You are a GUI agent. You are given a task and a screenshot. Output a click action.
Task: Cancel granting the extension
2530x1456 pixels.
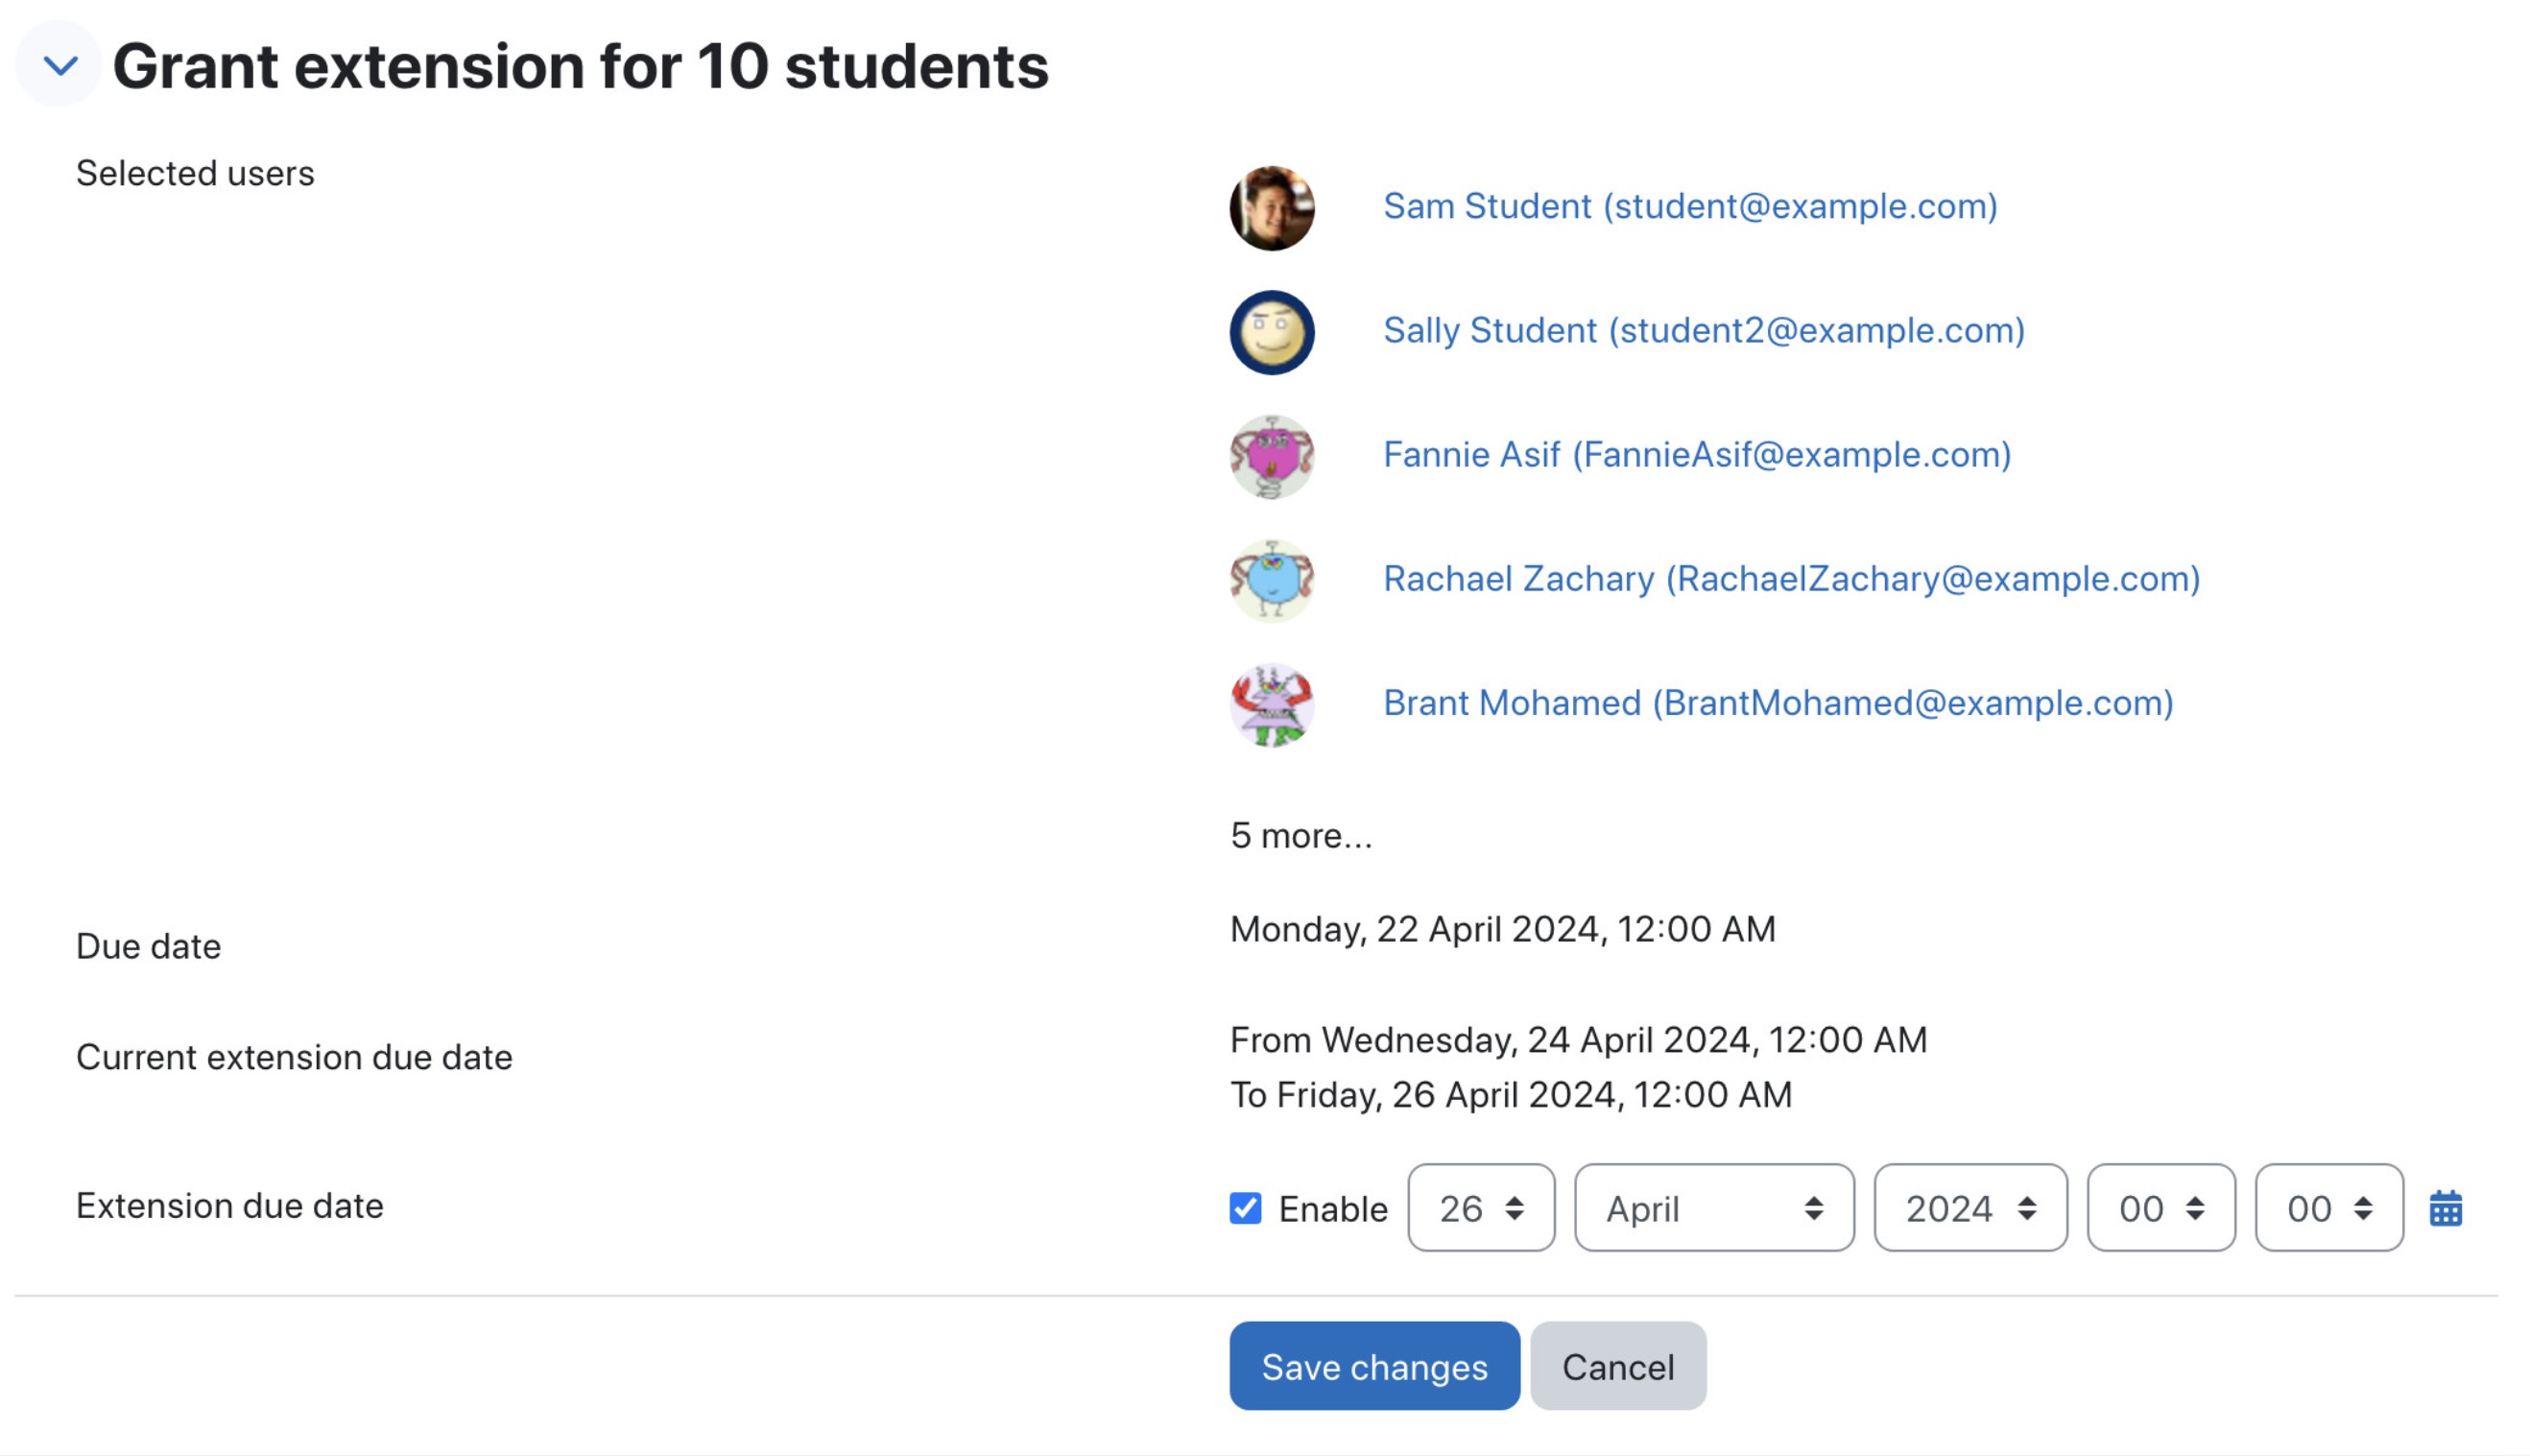tap(1618, 1366)
